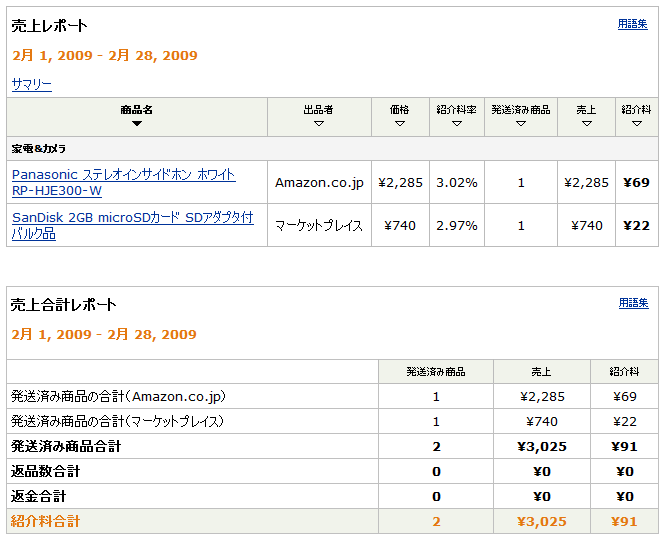This screenshot has width=666, height=539.
Task: Click the 売上合計レポート heading
Action: point(64,305)
